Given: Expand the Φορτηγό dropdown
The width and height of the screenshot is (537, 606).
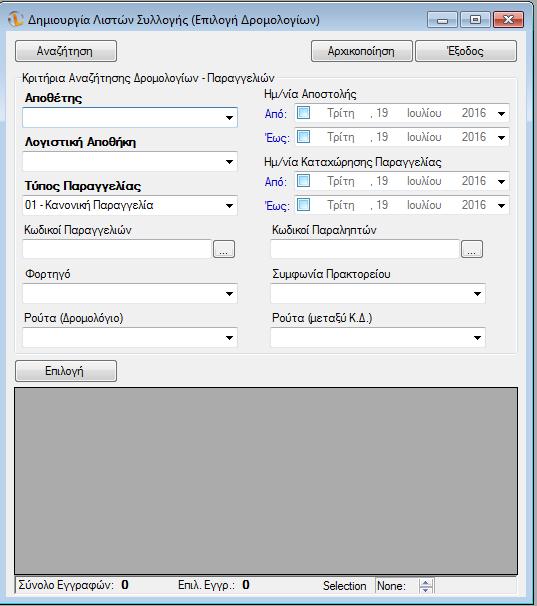Looking at the screenshot, I should (x=130, y=294).
